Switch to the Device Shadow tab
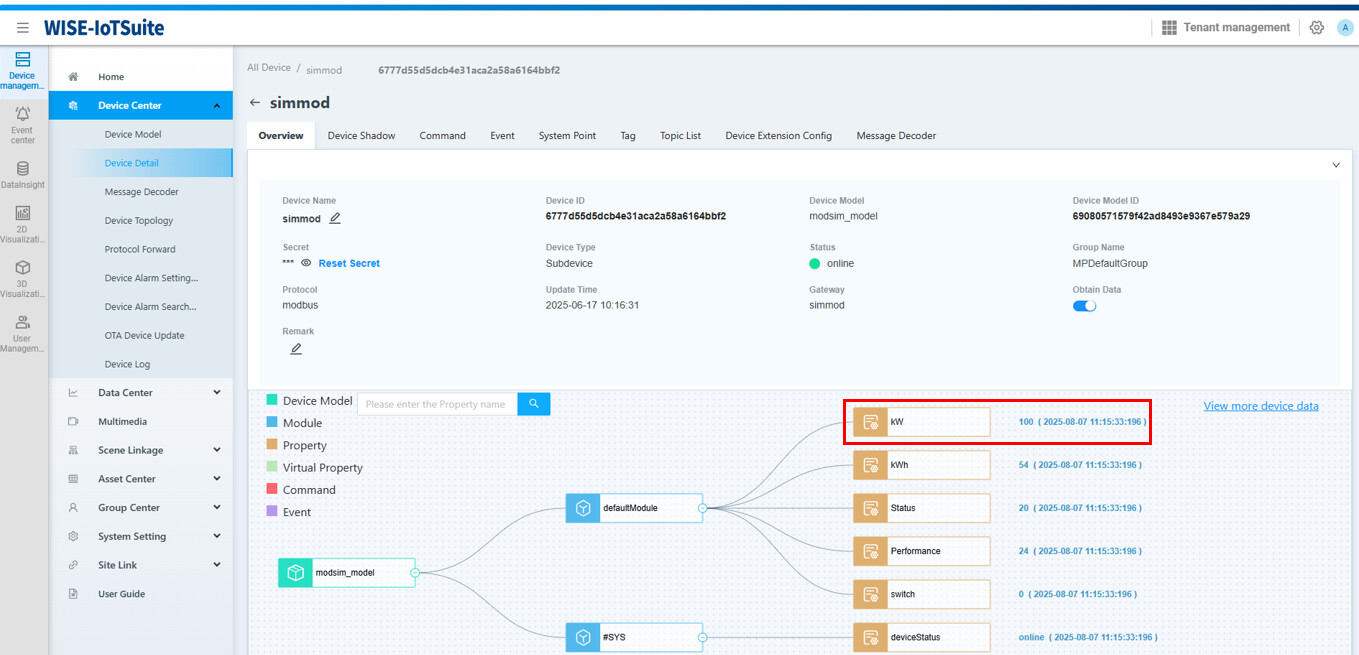 click(361, 136)
